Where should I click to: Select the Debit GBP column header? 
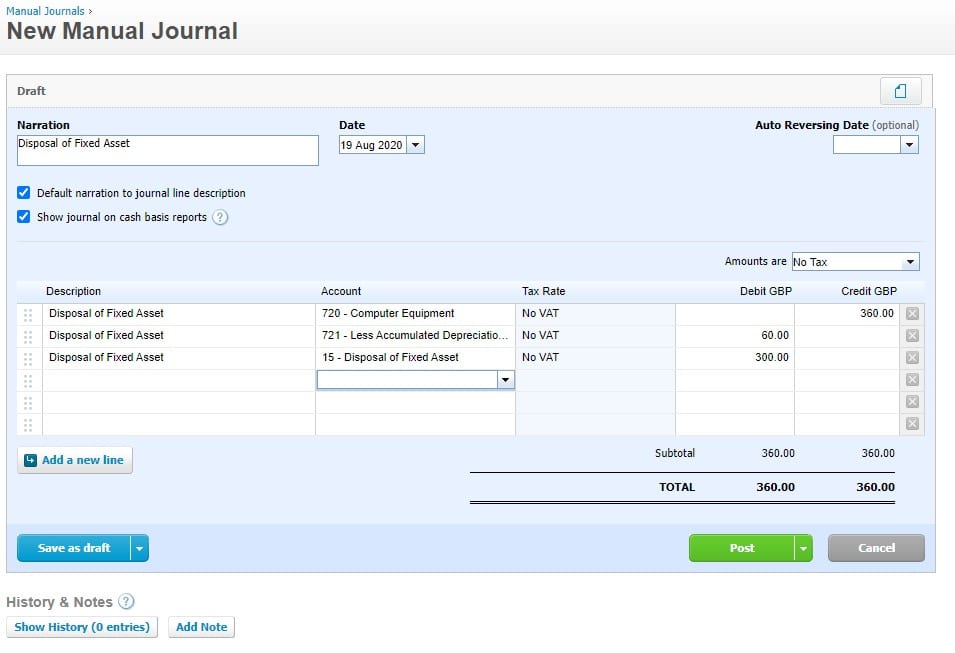pyautogui.click(x=766, y=291)
